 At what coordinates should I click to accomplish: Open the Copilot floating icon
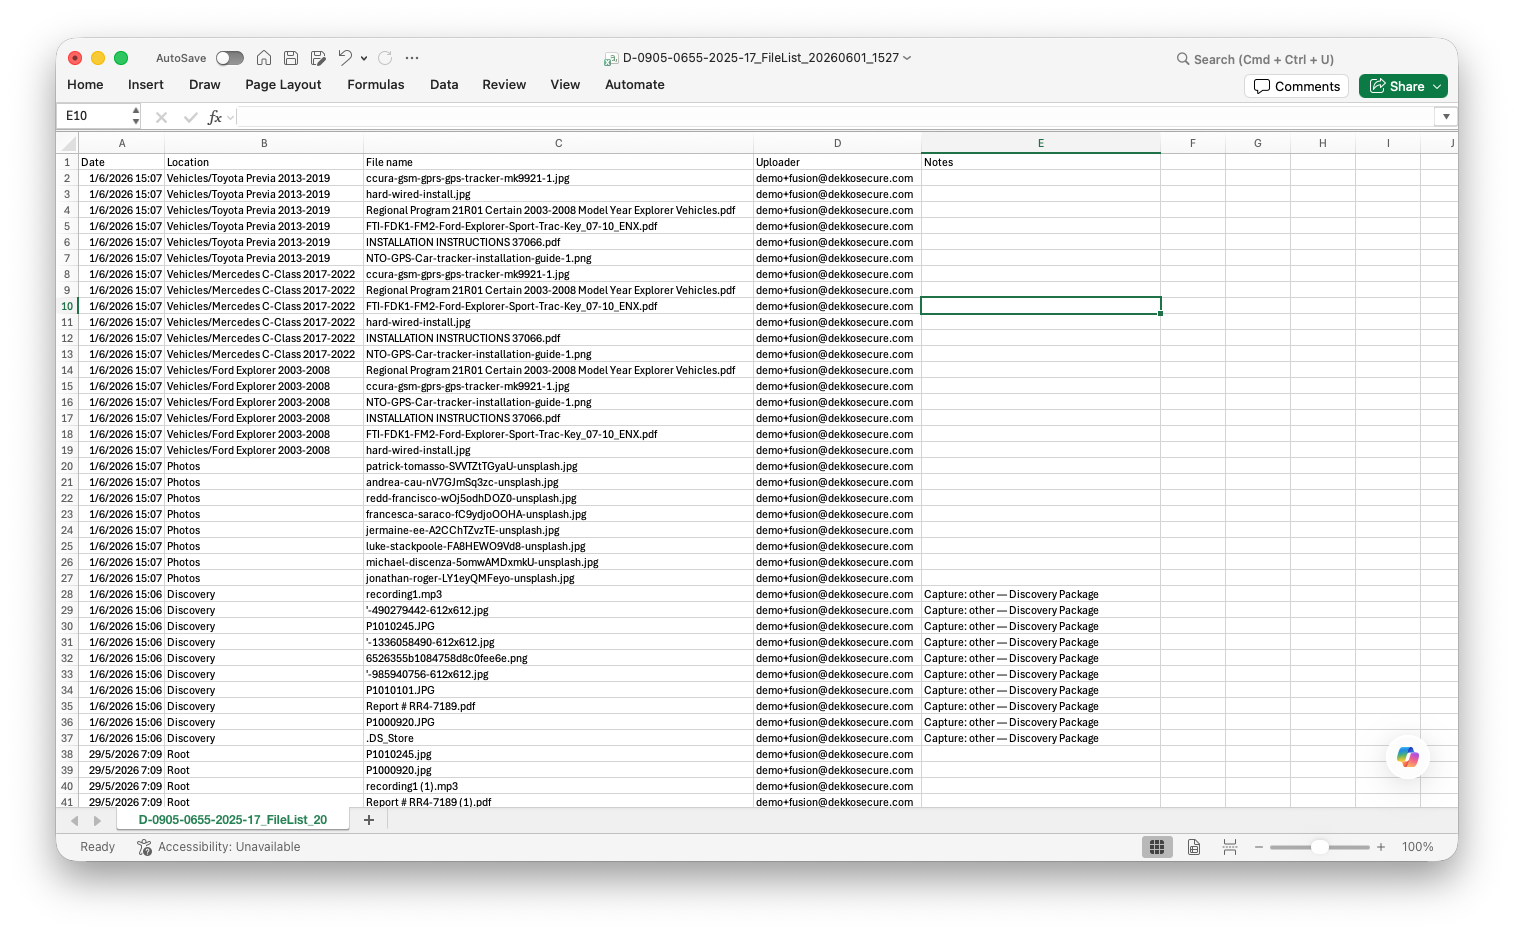pos(1408,757)
